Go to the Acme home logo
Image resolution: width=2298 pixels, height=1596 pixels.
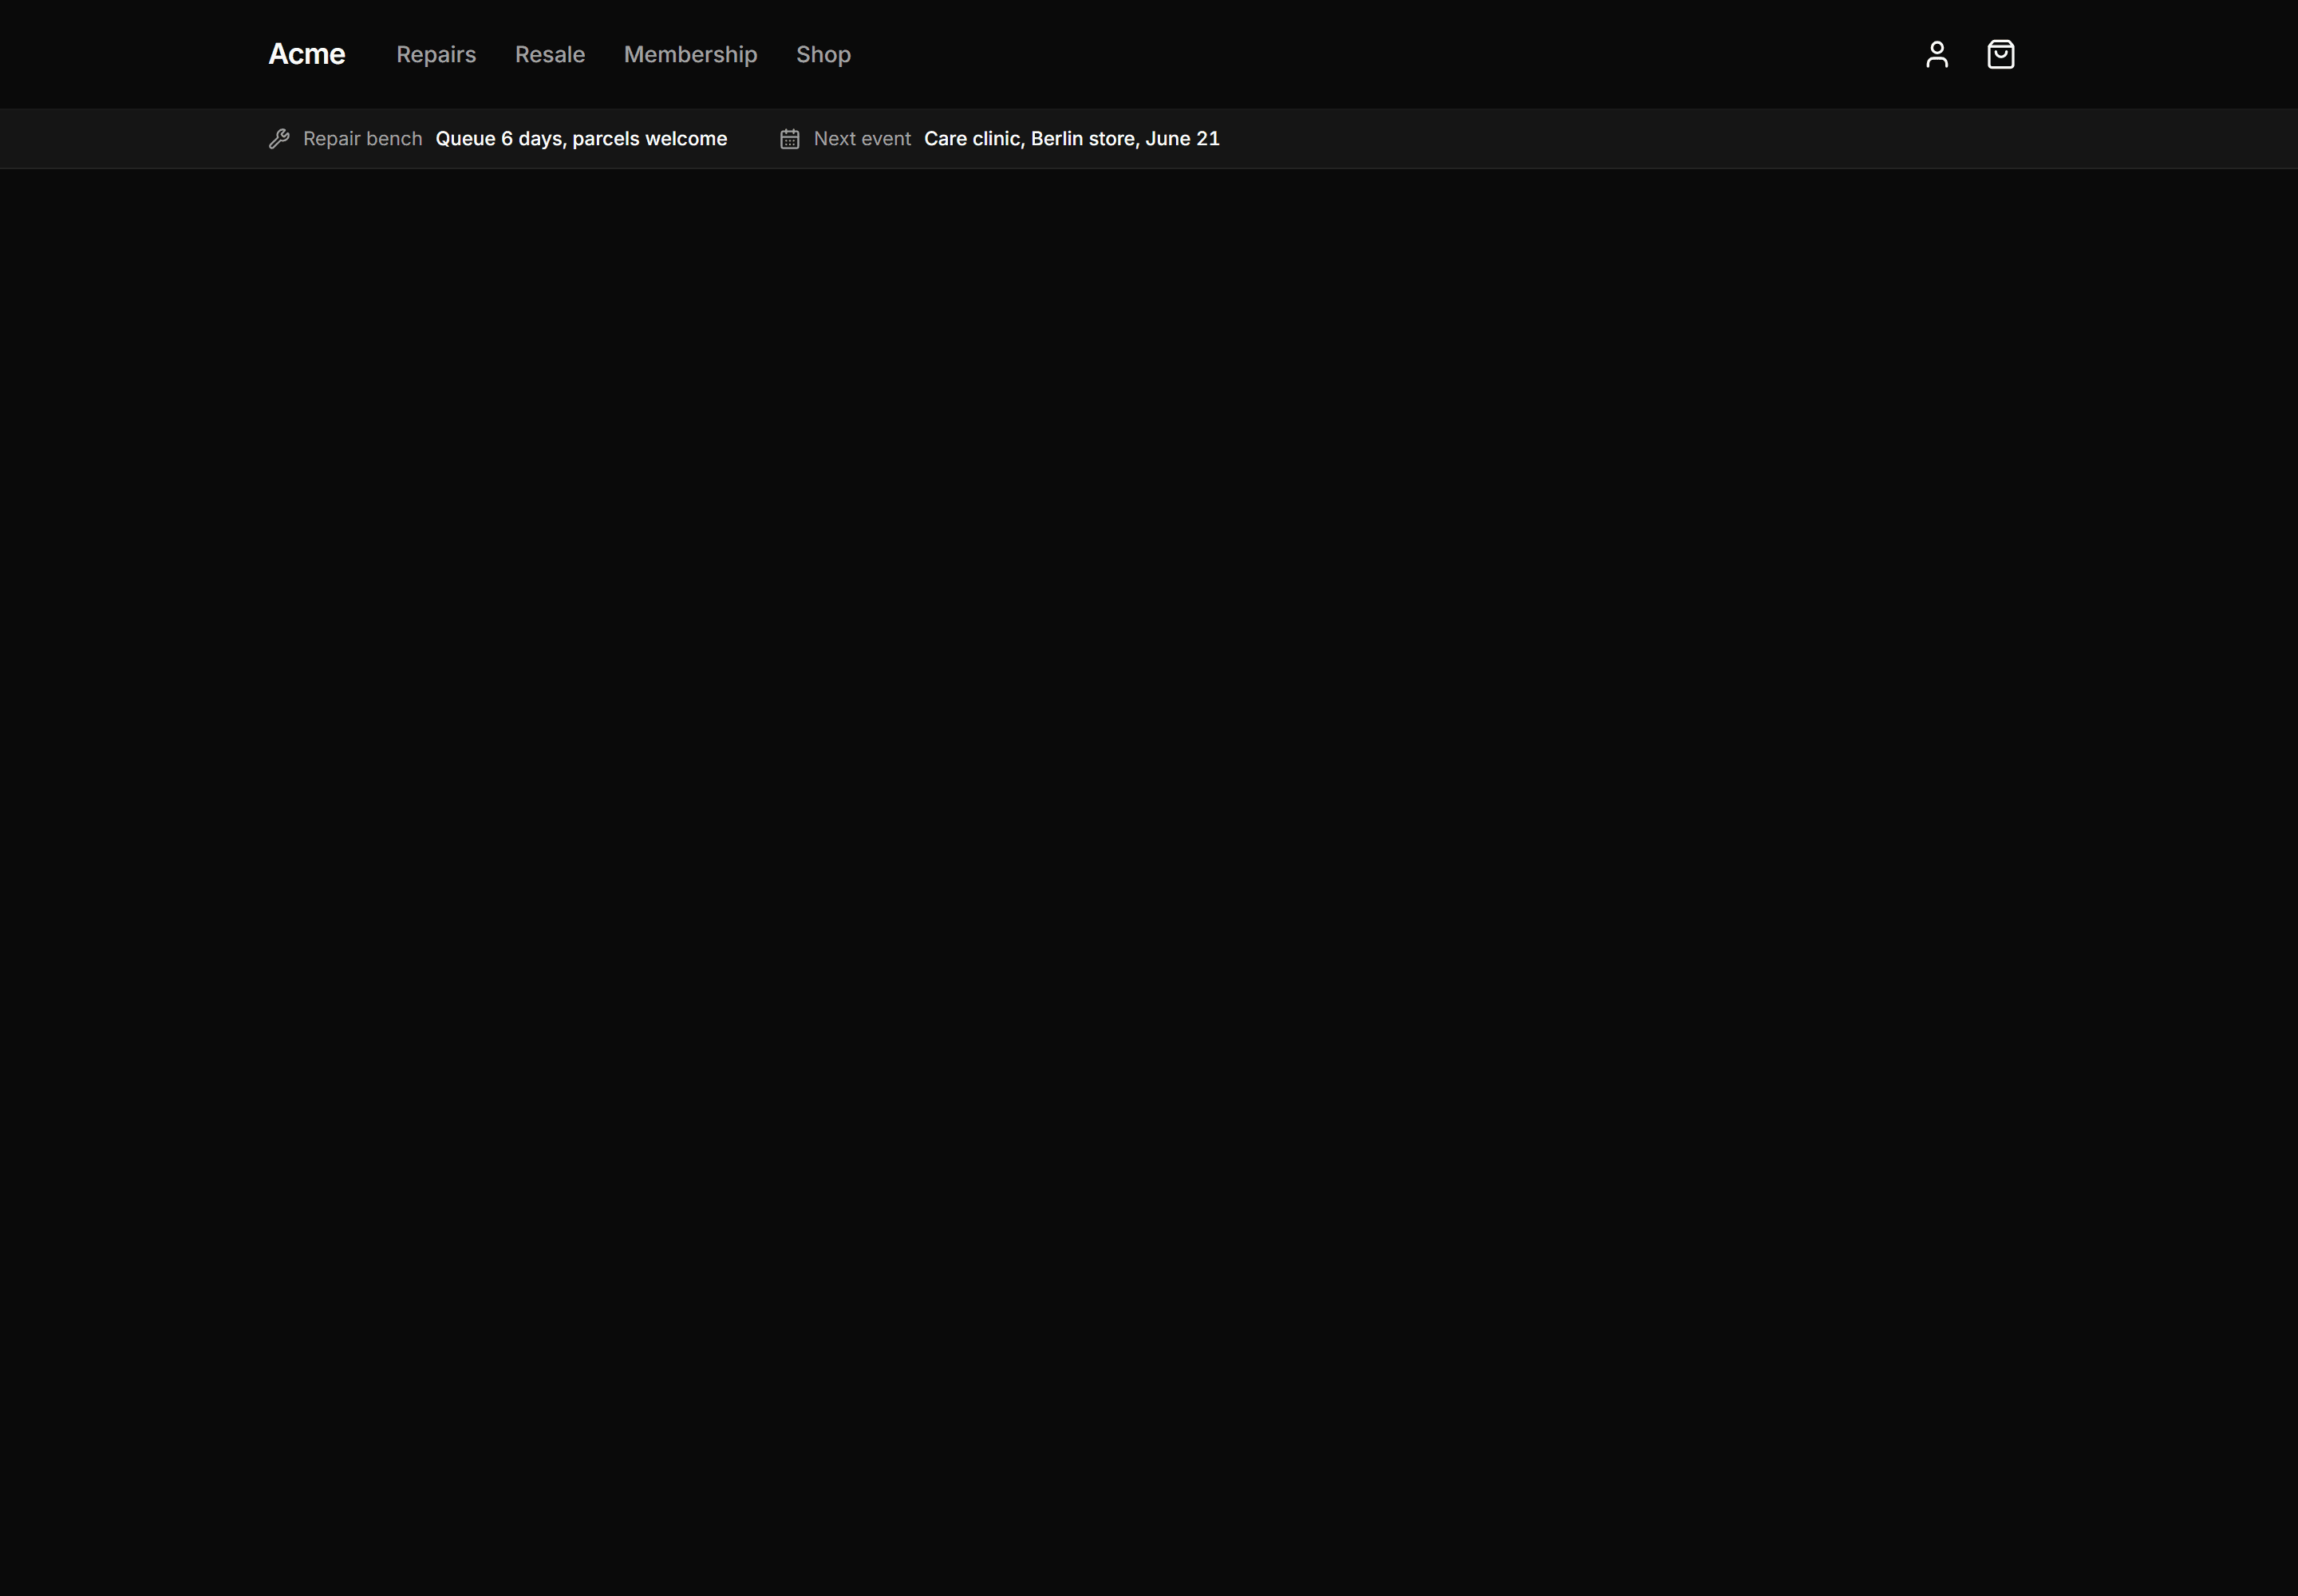[307, 54]
